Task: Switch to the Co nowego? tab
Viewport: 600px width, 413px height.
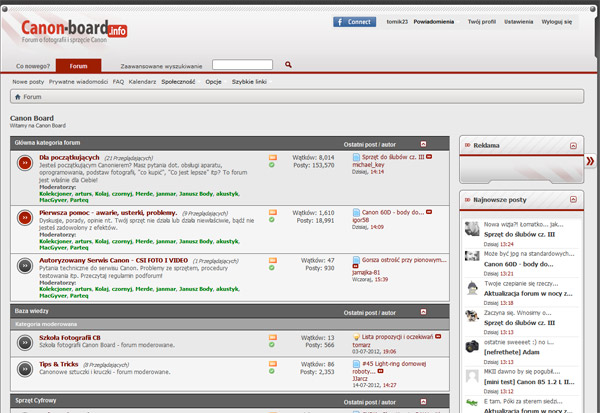Action: pyautogui.click(x=33, y=65)
